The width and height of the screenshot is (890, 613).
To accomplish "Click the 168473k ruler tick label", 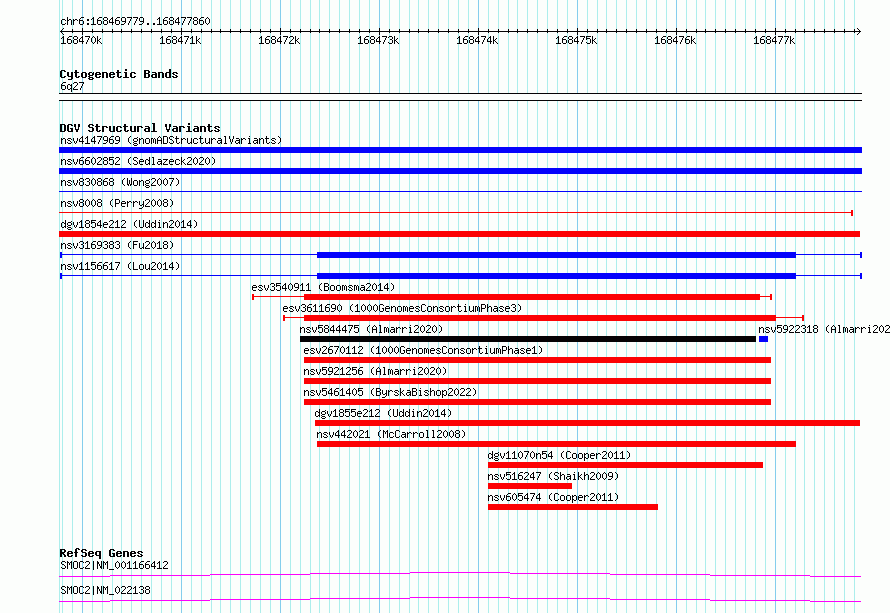I will (x=378, y=40).
